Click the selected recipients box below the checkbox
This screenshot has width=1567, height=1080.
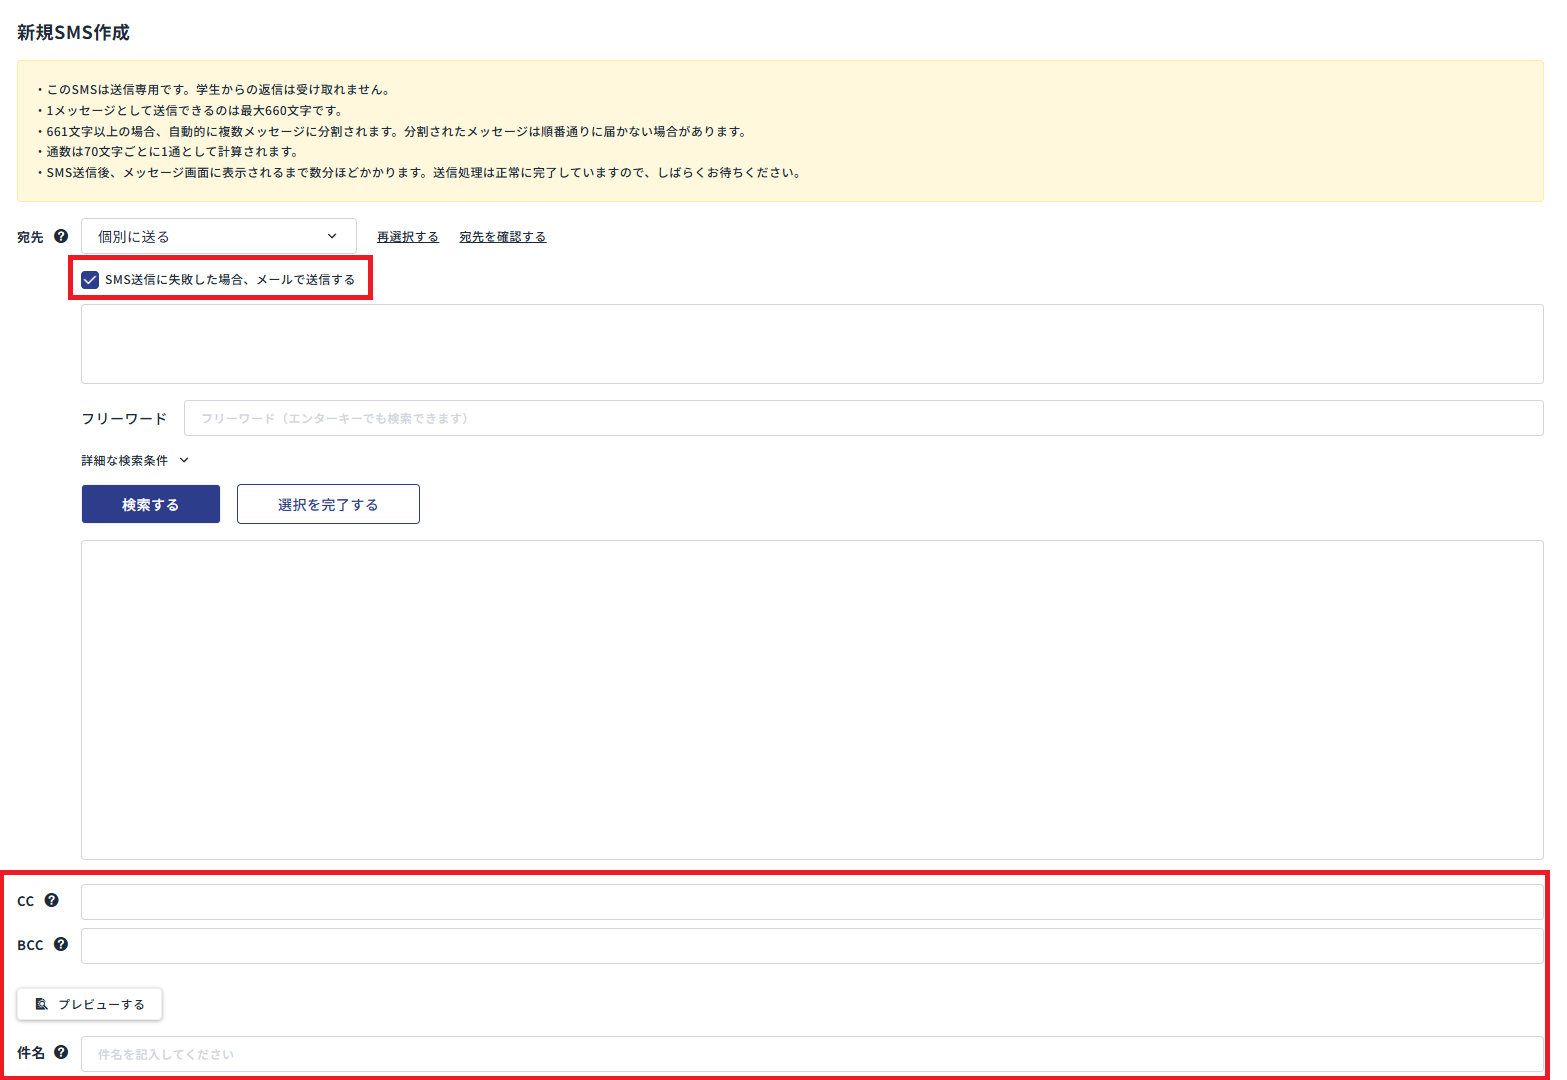[x=811, y=344]
